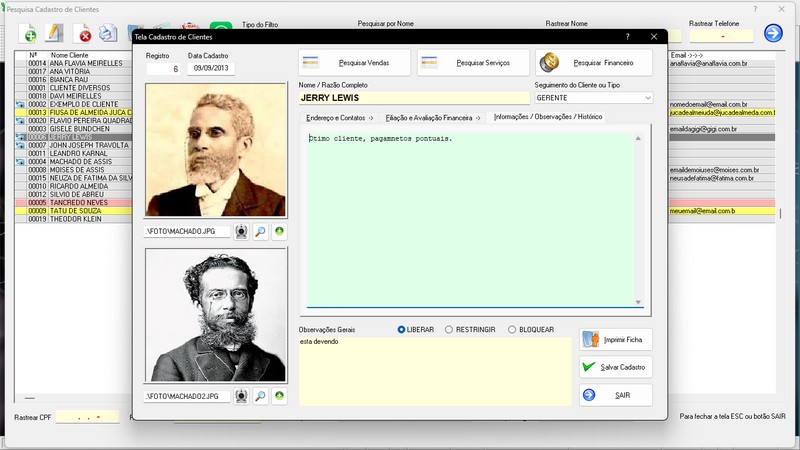Image resolution: width=800 pixels, height=450 pixels.
Task: Click the help question mark in the dialog title bar
Action: pyautogui.click(x=628, y=37)
